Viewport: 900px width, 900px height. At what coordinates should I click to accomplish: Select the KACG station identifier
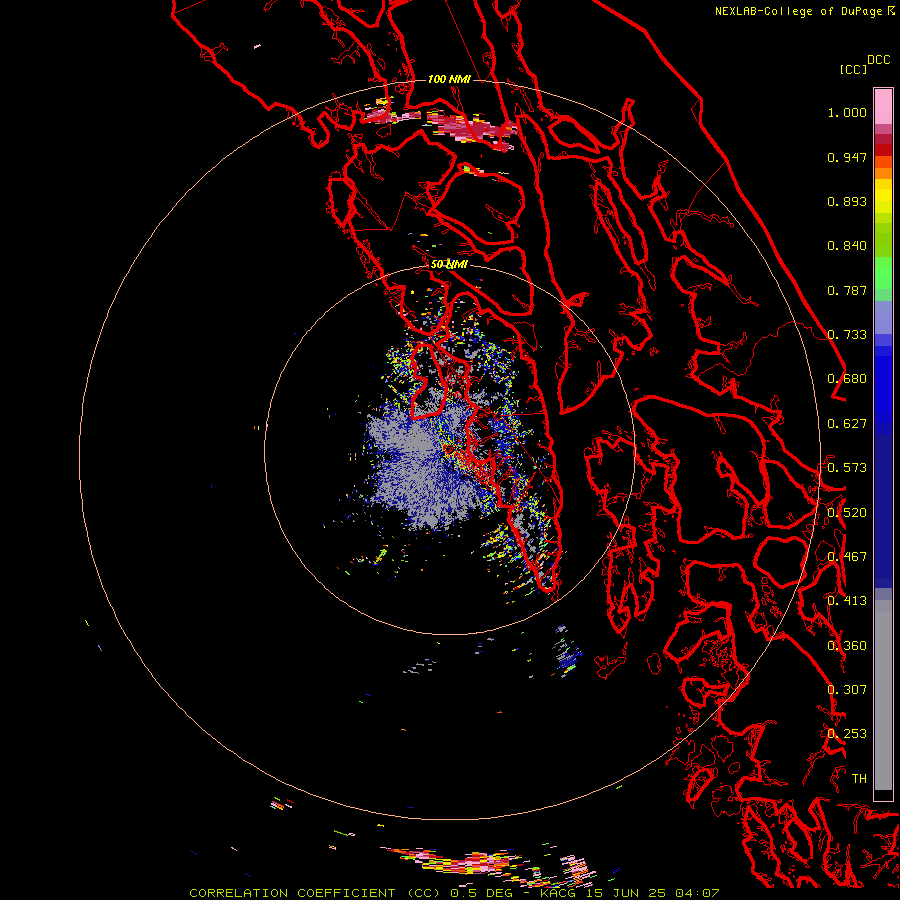point(557,893)
